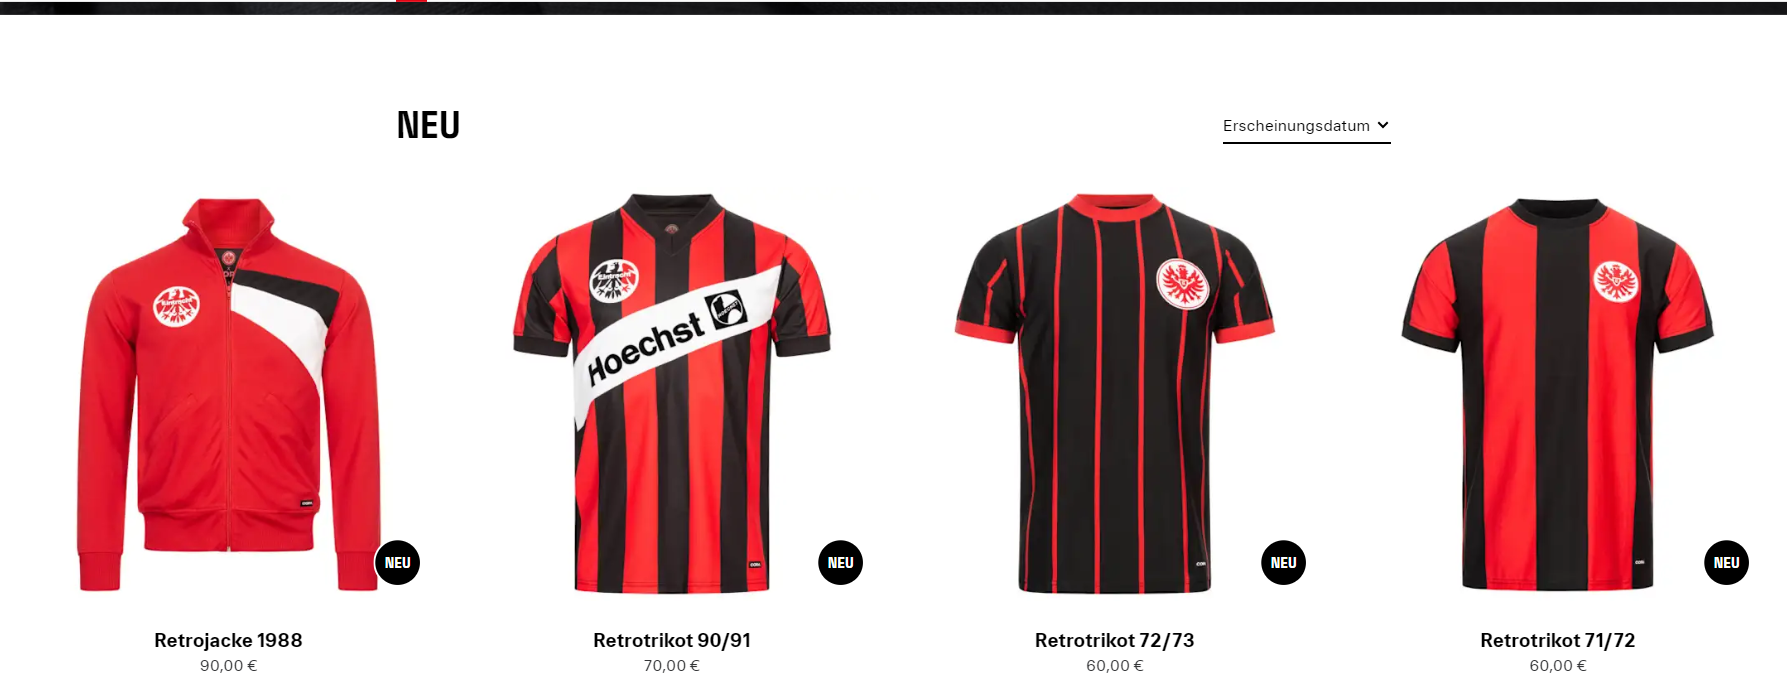Click the NEU badge on Retrotrikot 72/73
1787x691 pixels.
point(1283,563)
